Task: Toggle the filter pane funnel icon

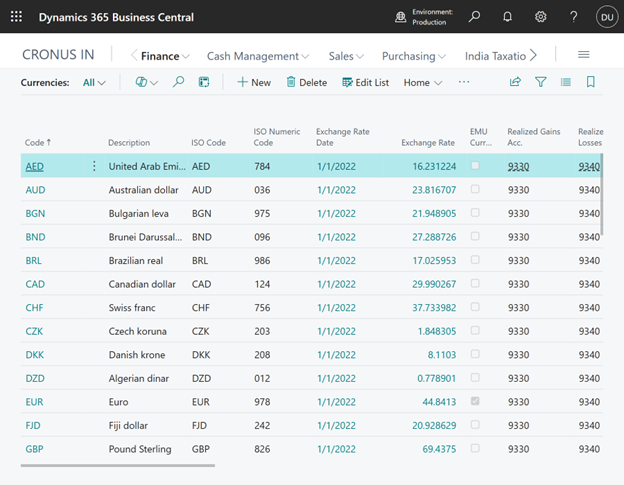Action: pyautogui.click(x=540, y=82)
